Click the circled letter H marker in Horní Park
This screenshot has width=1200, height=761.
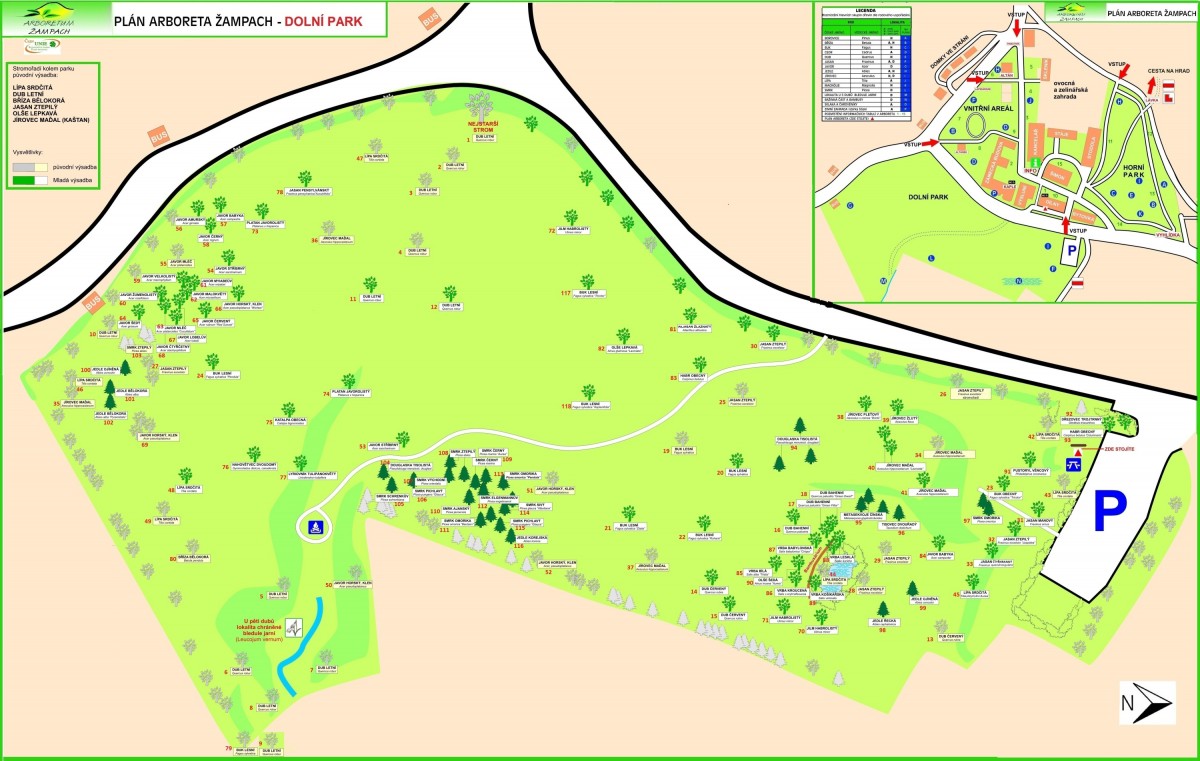click(x=1120, y=101)
